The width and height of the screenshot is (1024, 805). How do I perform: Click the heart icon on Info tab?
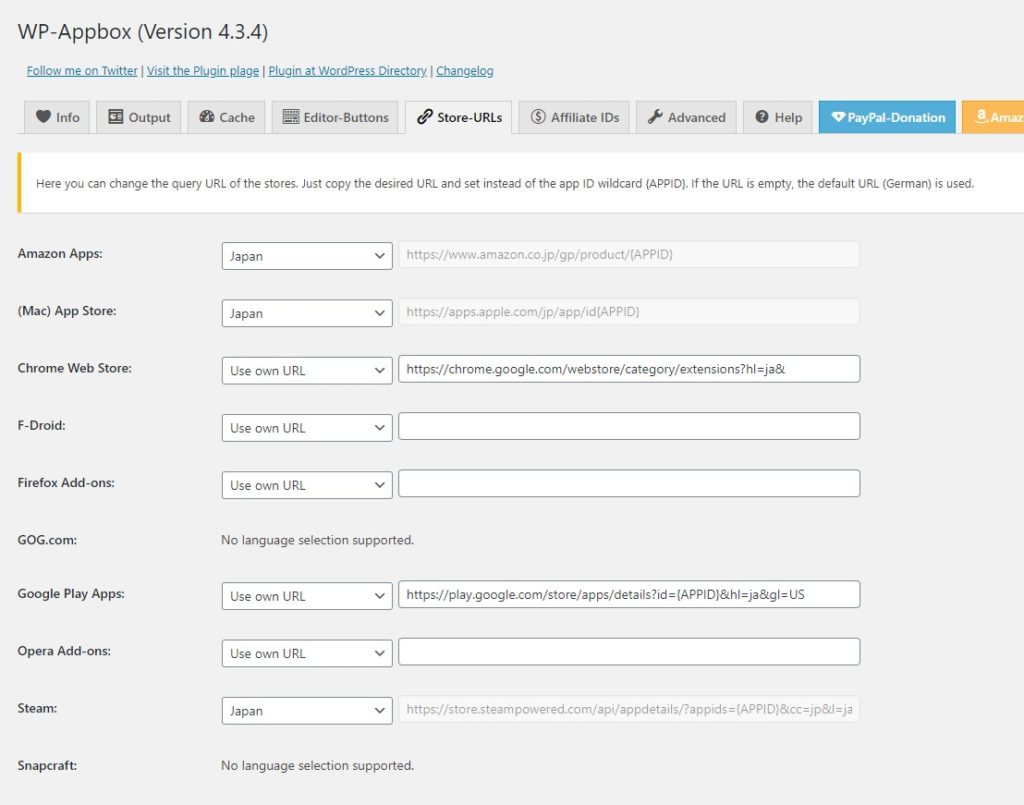[43, 117]
